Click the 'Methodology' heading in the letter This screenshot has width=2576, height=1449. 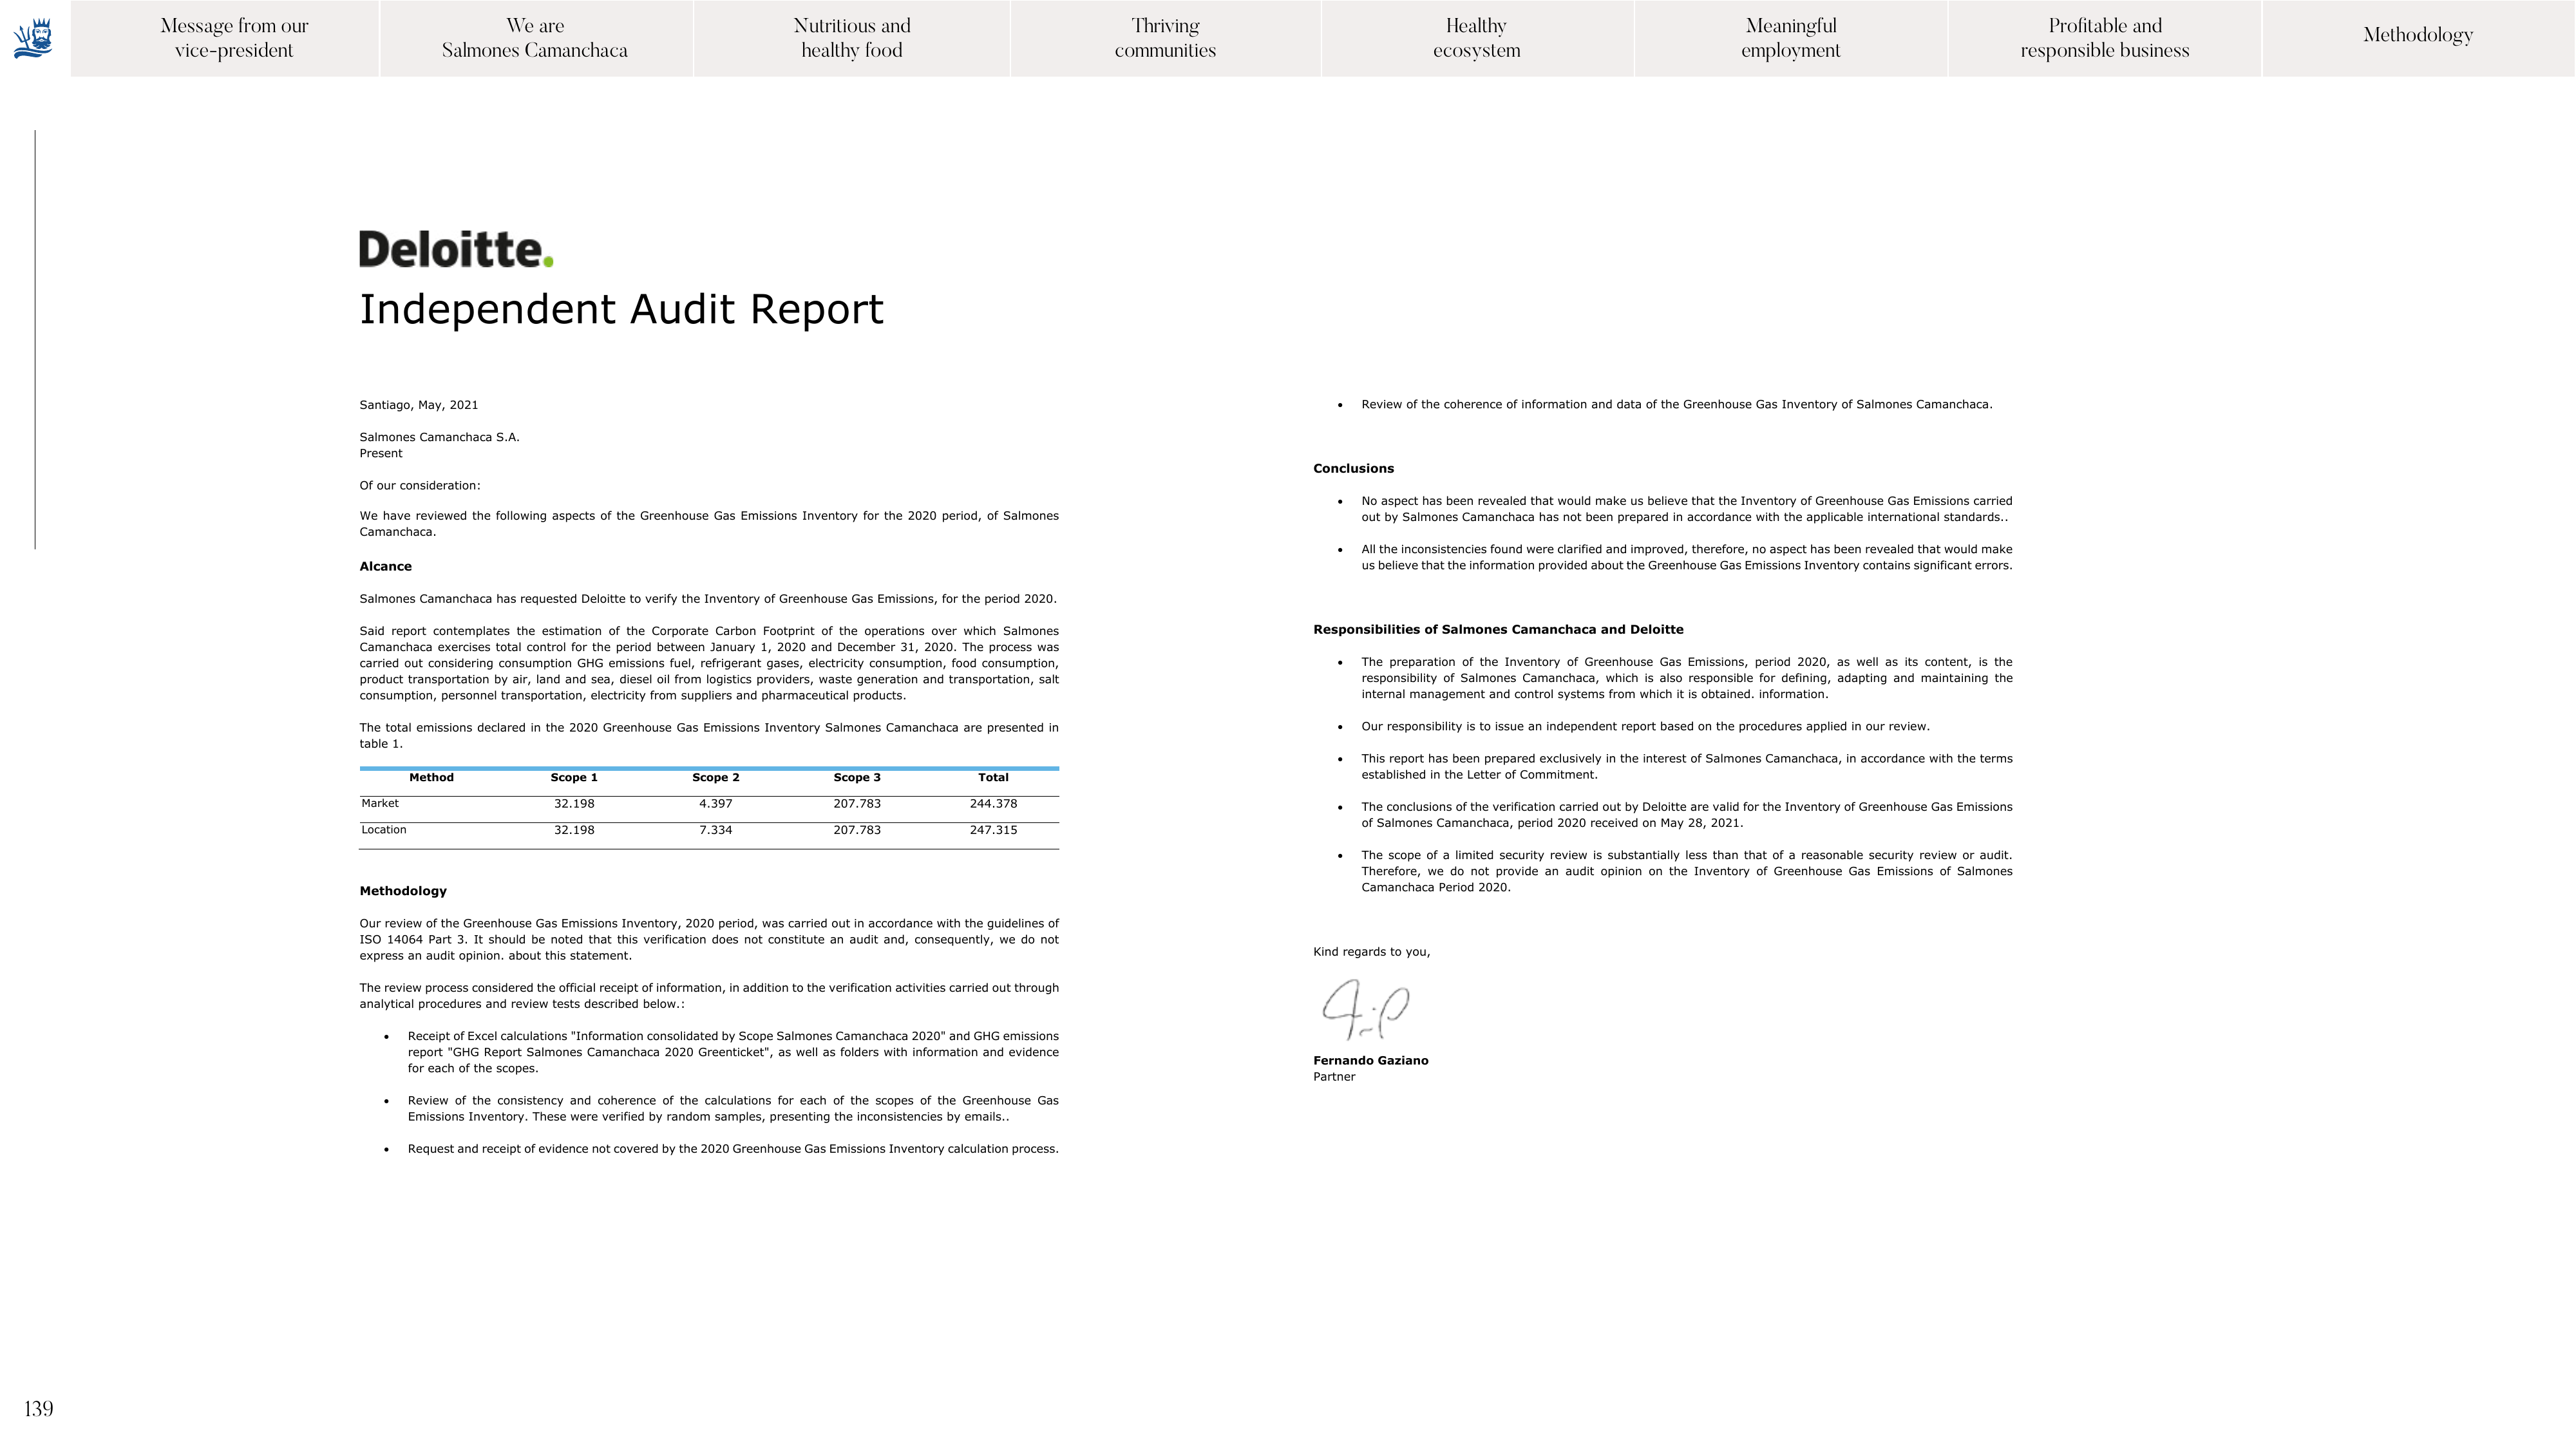click(403, 891)
